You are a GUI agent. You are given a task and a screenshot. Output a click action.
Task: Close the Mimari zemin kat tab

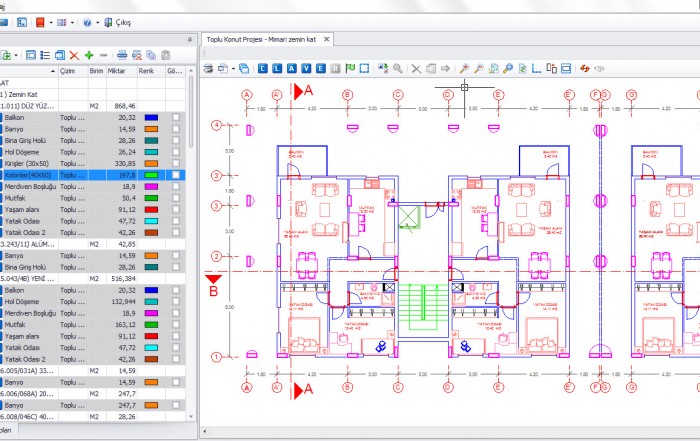tap(327, 39)
